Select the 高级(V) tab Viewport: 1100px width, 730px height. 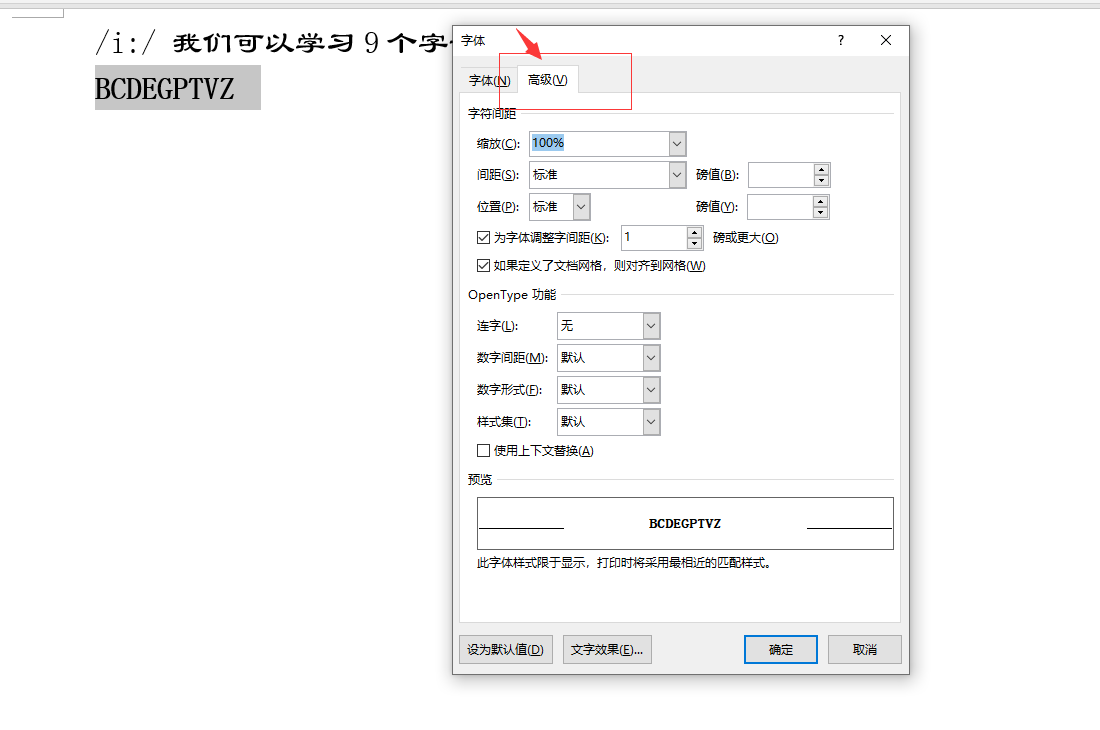[x=547, y=80]
